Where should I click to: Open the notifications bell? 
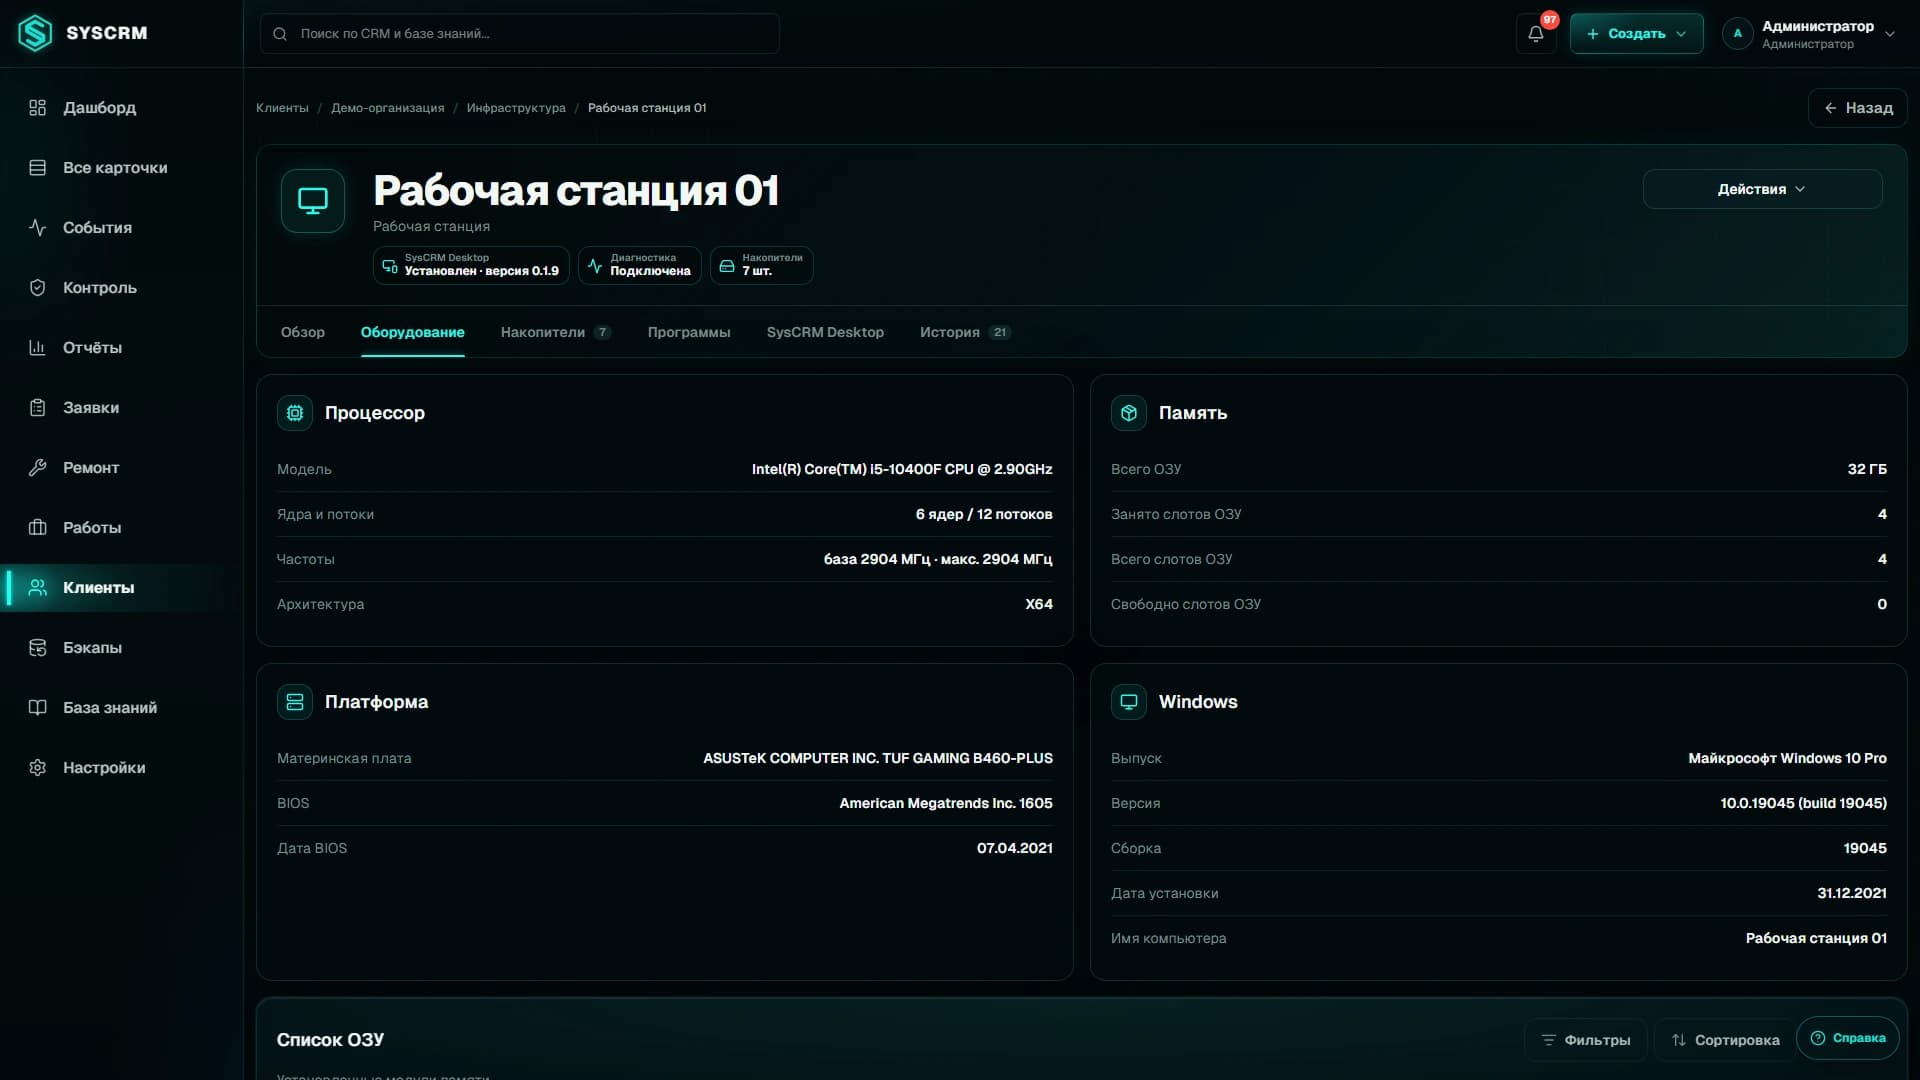point(1536,33)
